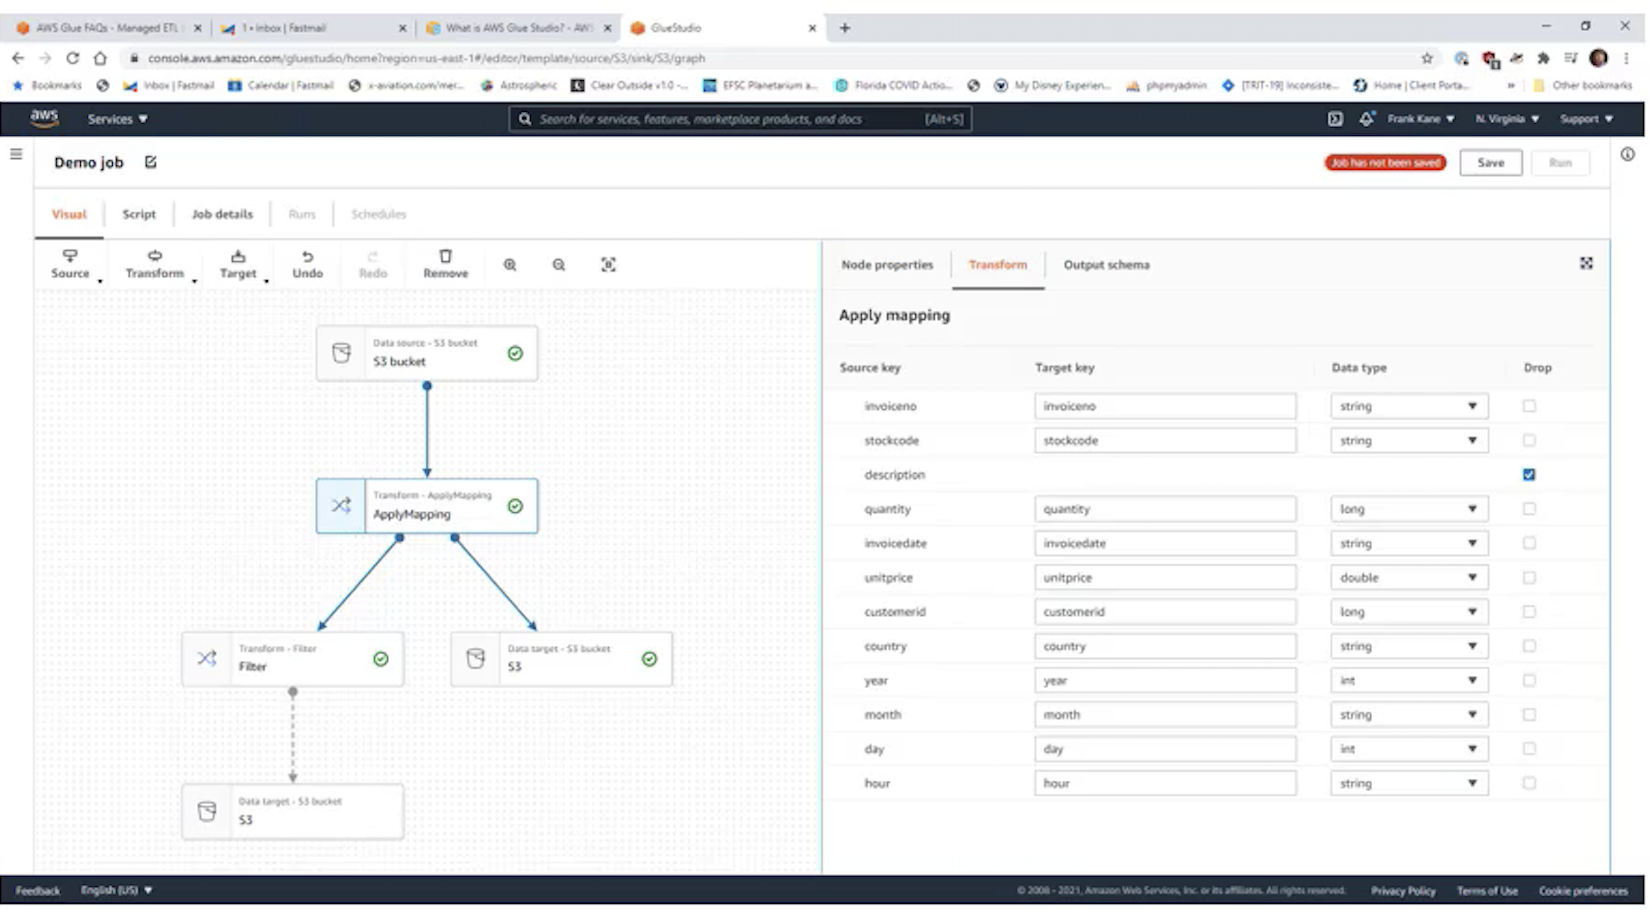The width and height of the screenshot is (1650, 910).
Task: Save the Demo job
Action: [1490, 163]
